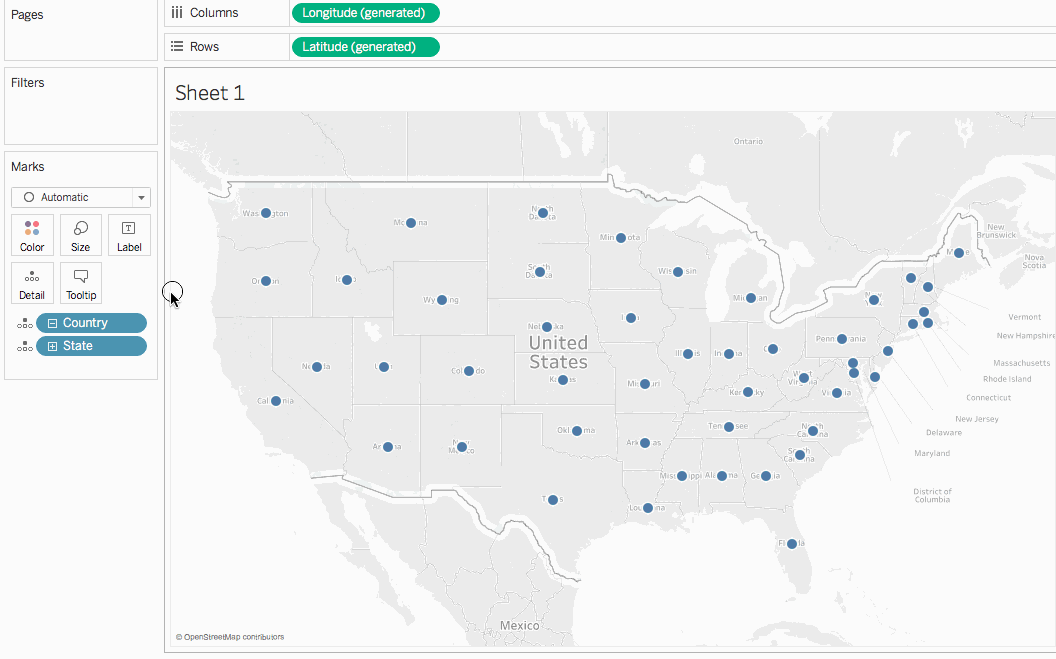
Task: Click the Detail button on the Marks card
Action: point(32,283)
